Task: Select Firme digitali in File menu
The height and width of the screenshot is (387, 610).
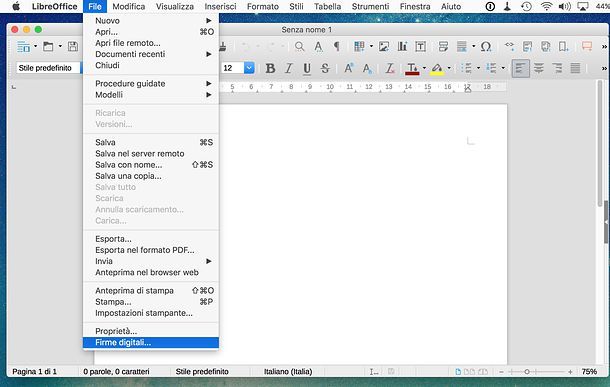Action: tap(151, 343)
